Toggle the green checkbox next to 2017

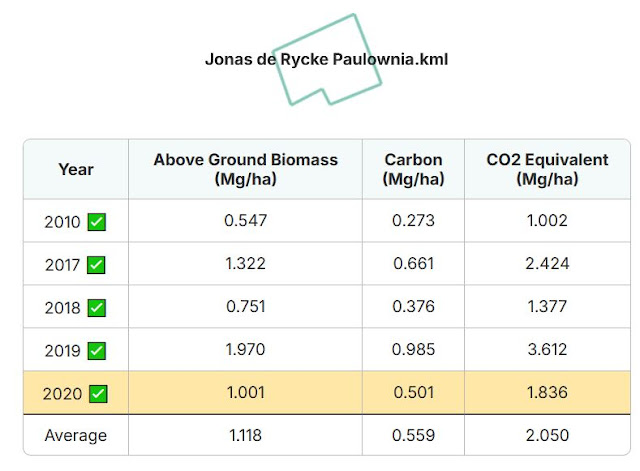(x=96, y=265)
